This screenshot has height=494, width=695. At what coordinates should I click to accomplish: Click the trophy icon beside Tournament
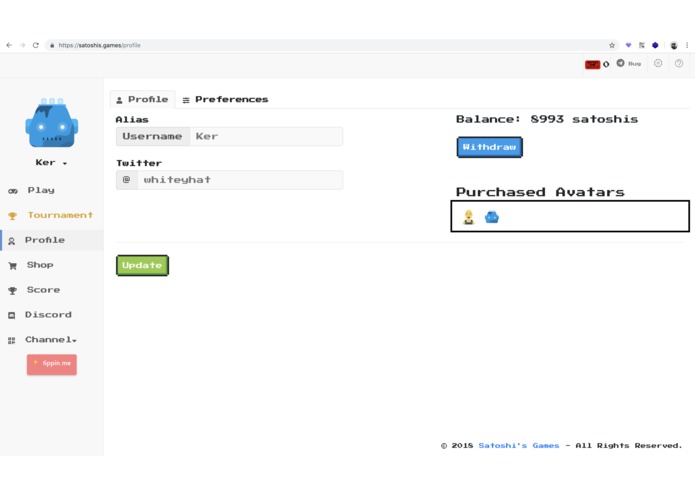click(12, 216)
